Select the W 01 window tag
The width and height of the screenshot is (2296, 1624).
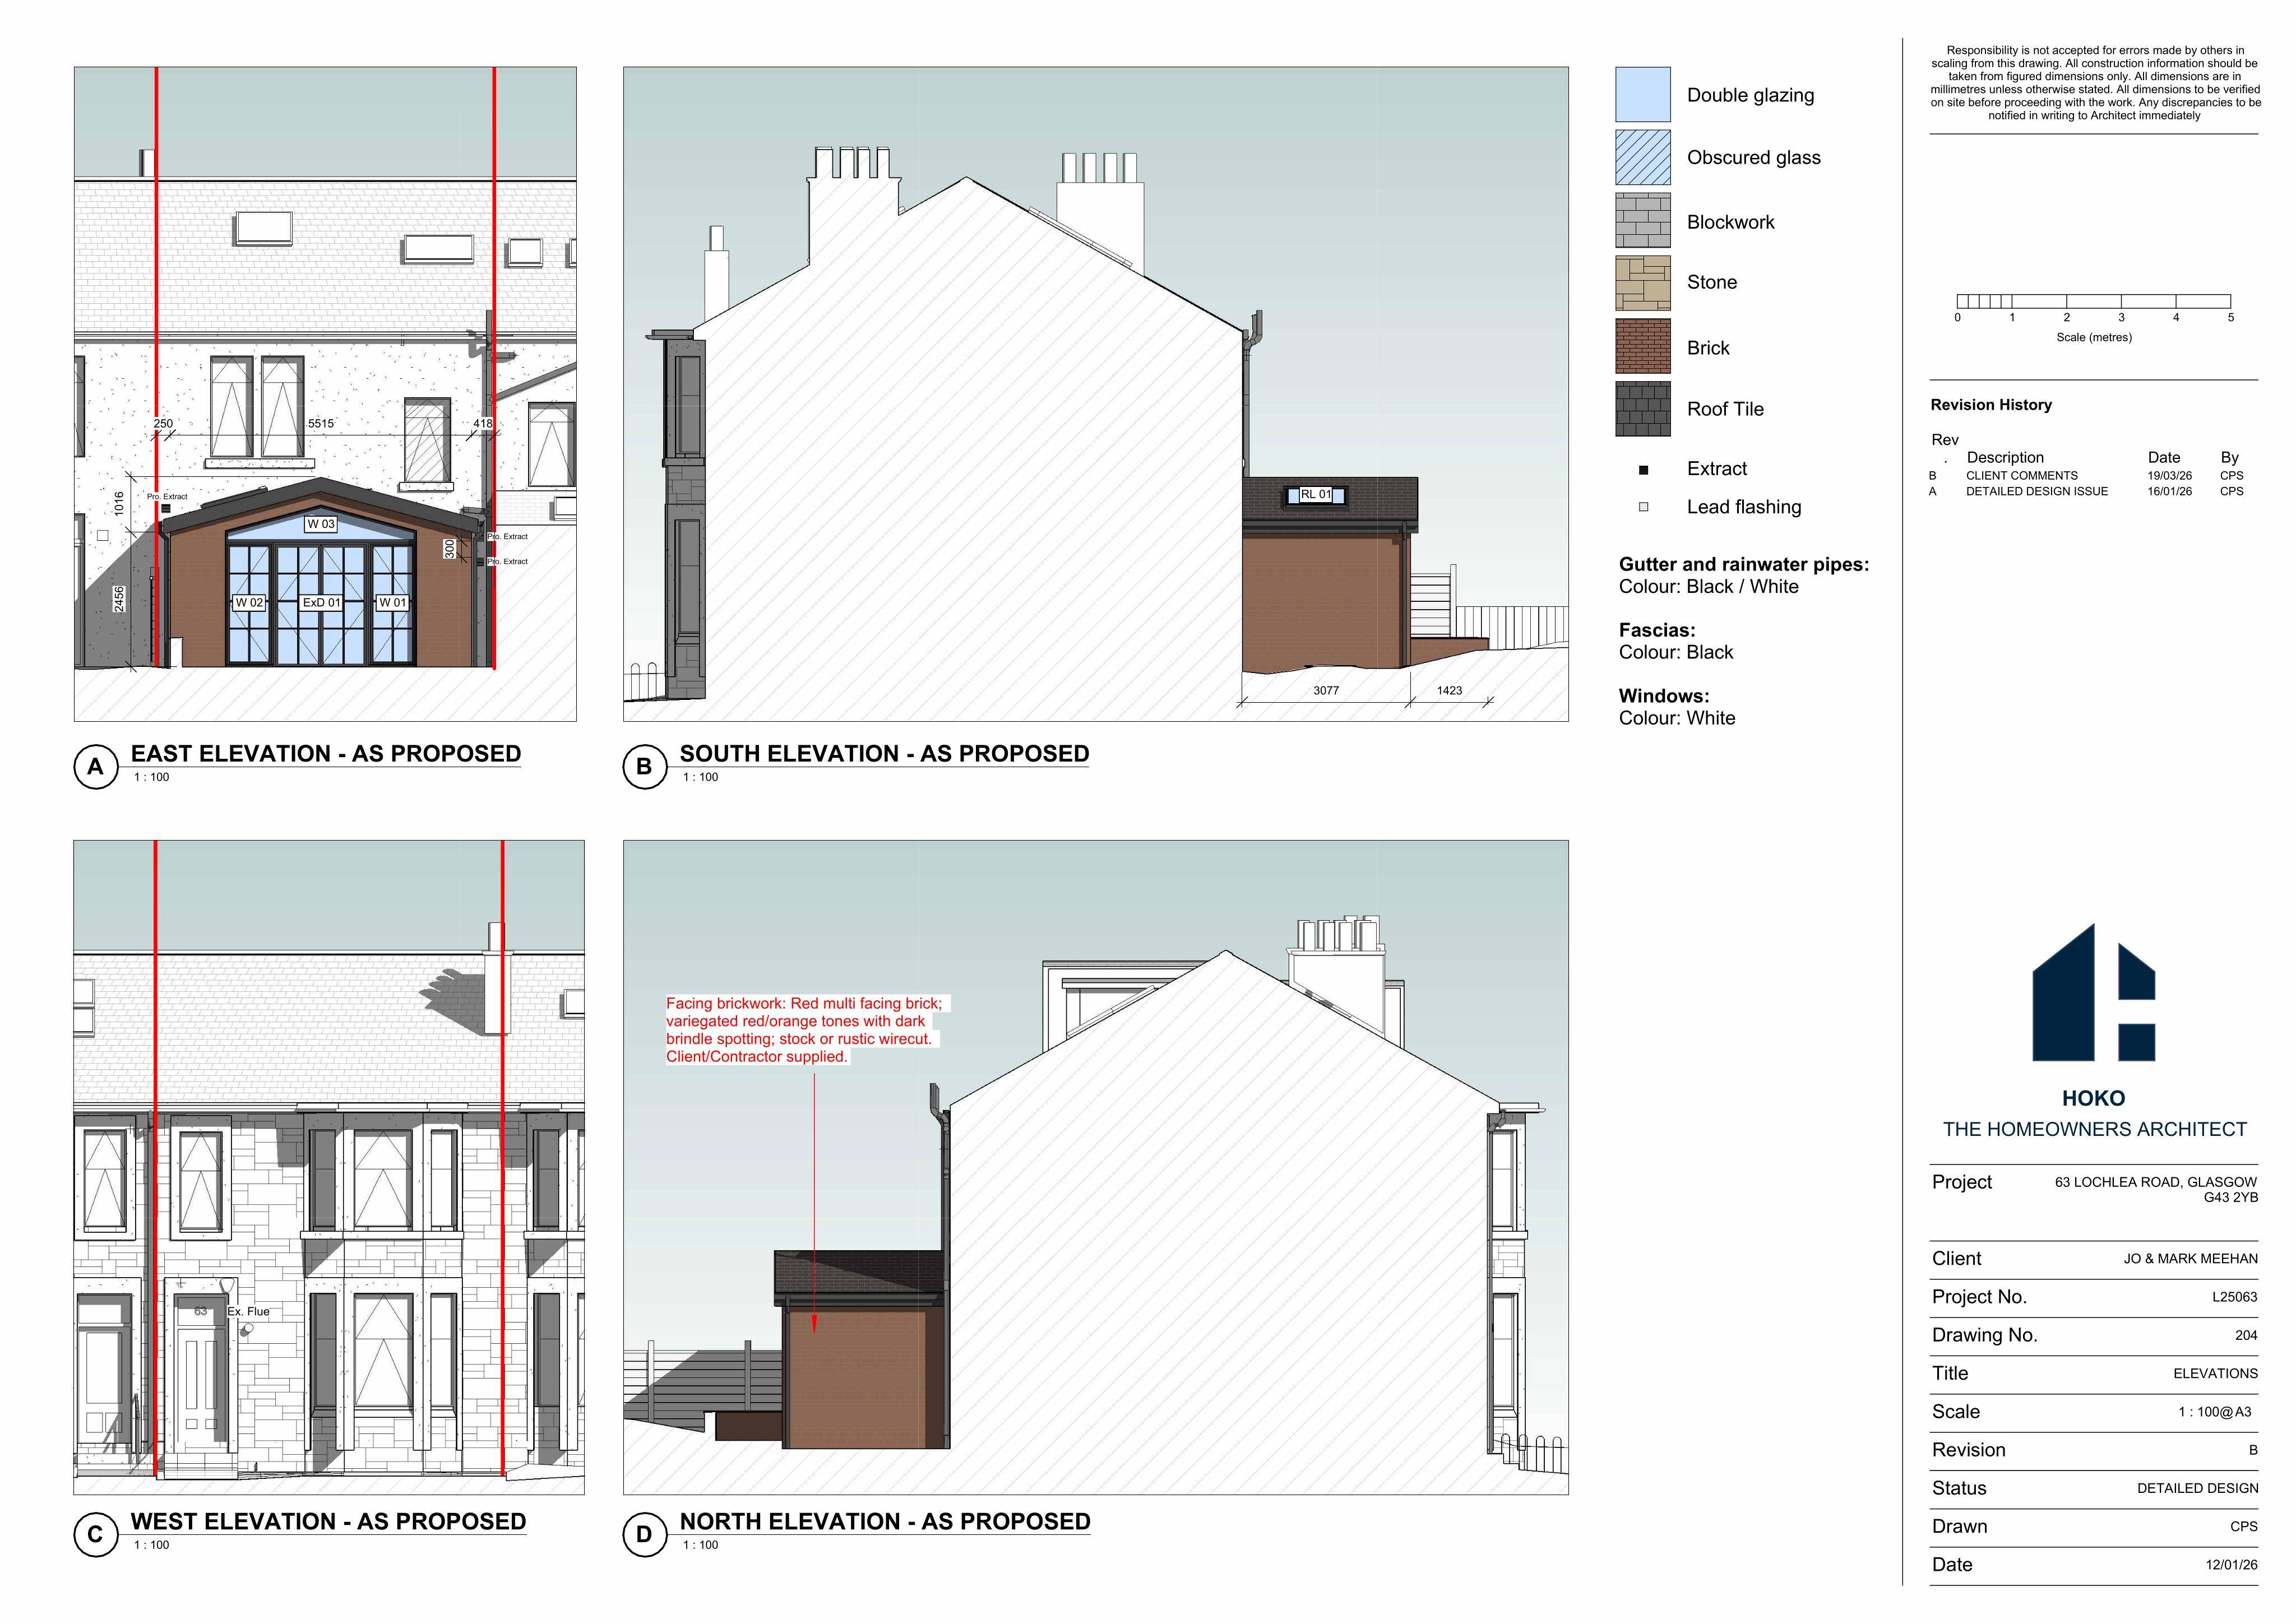point(392,603)
